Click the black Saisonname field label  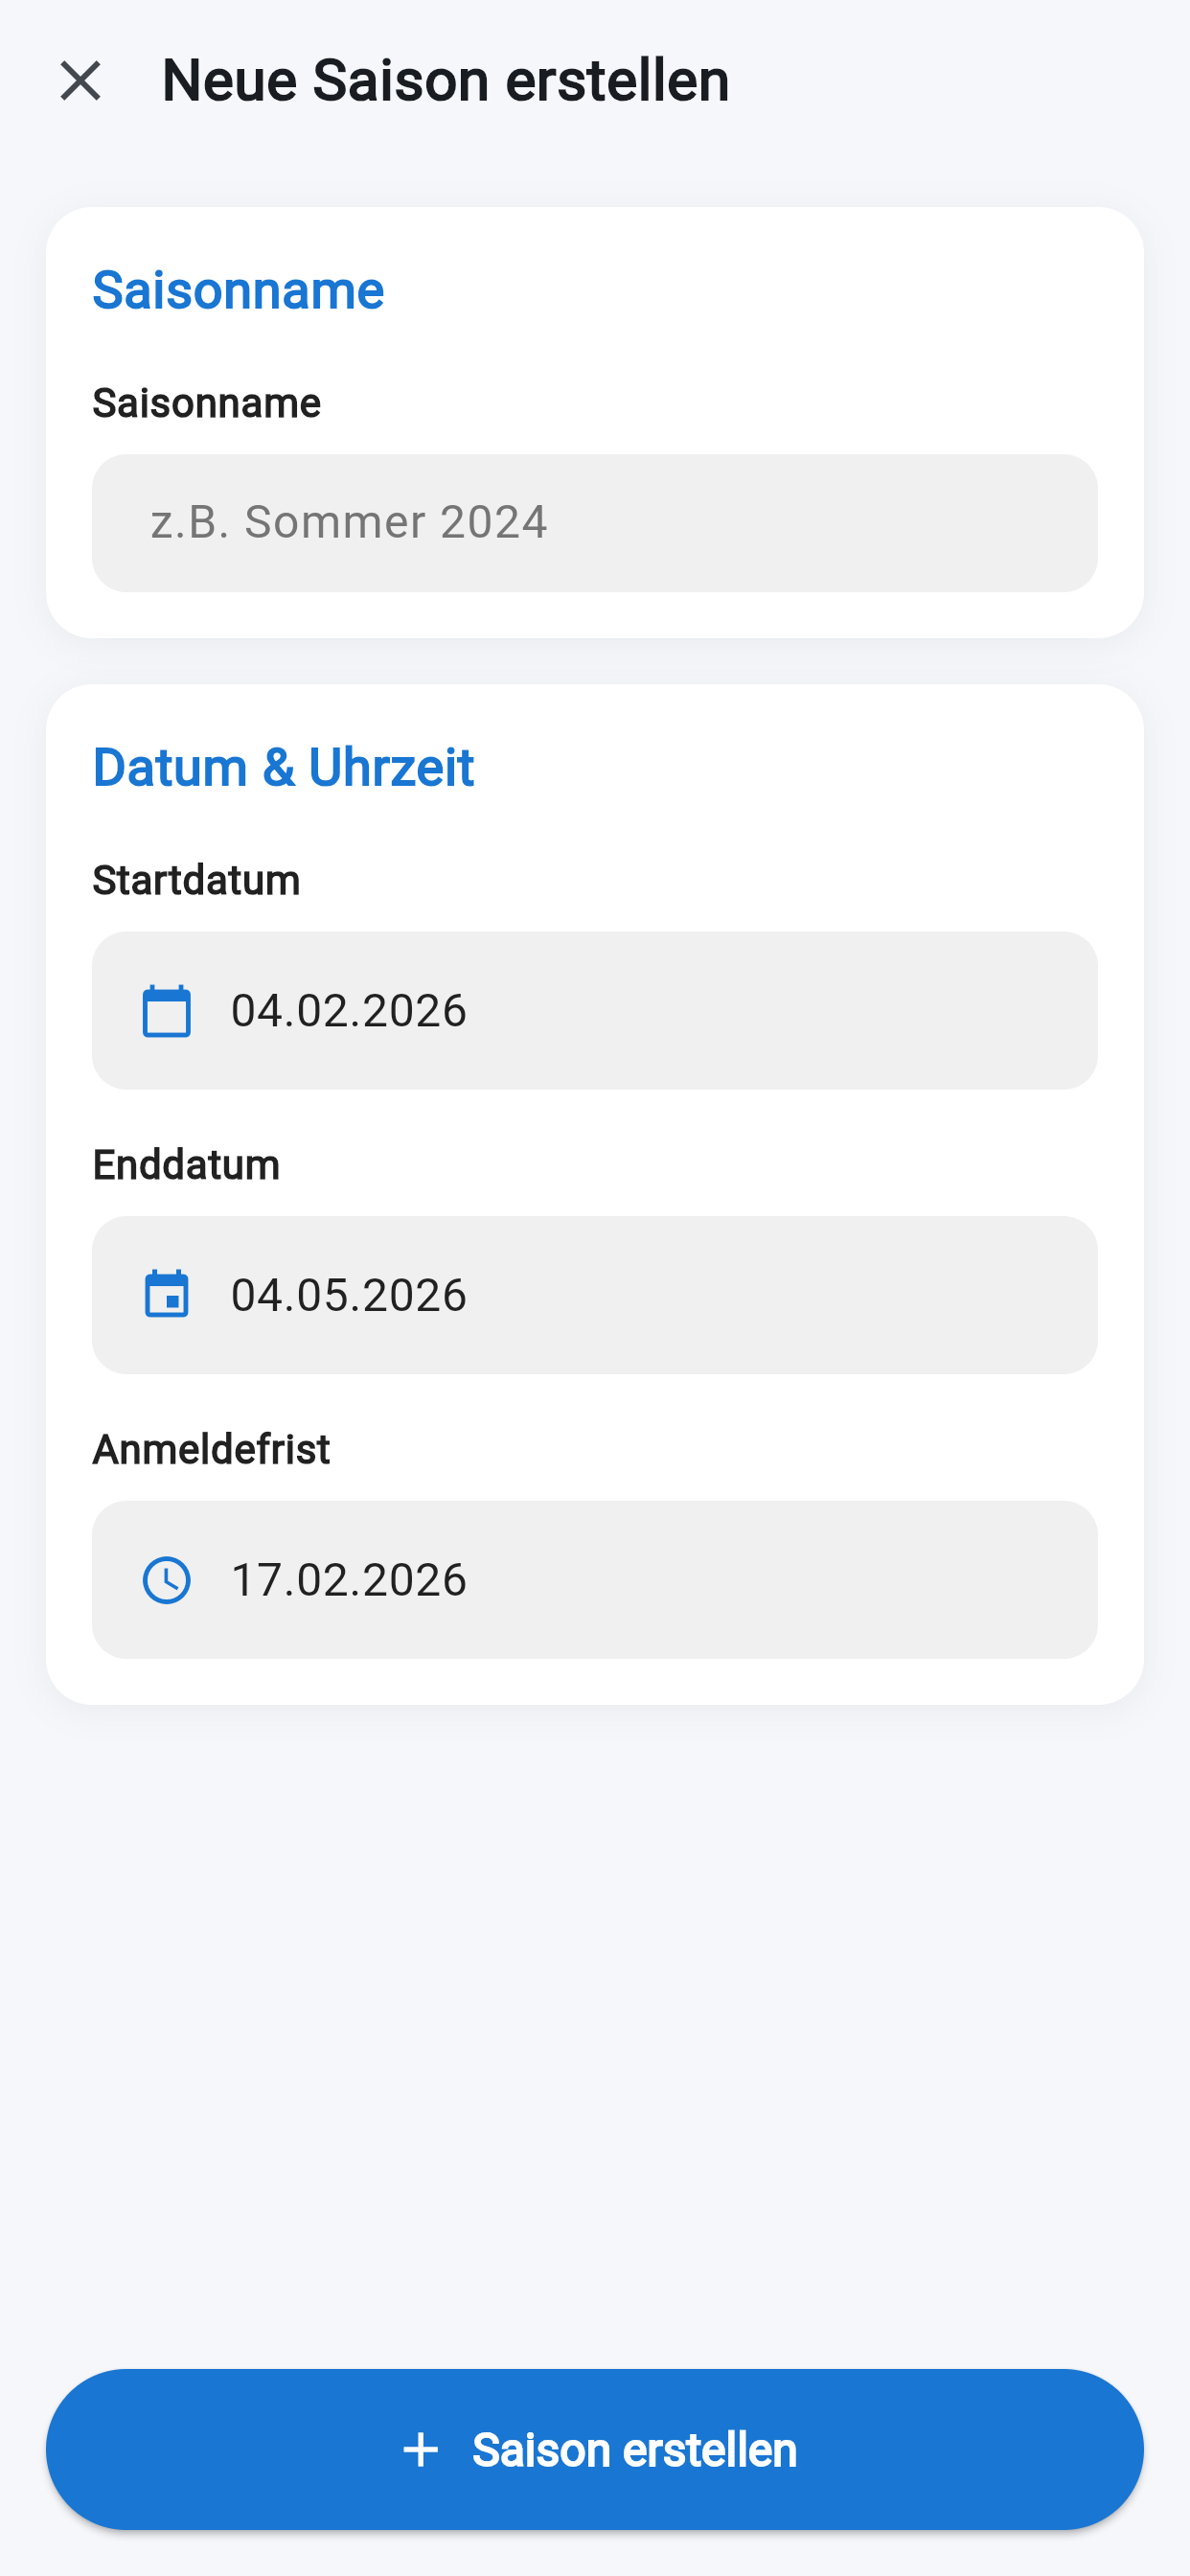(x=206, y=403)
